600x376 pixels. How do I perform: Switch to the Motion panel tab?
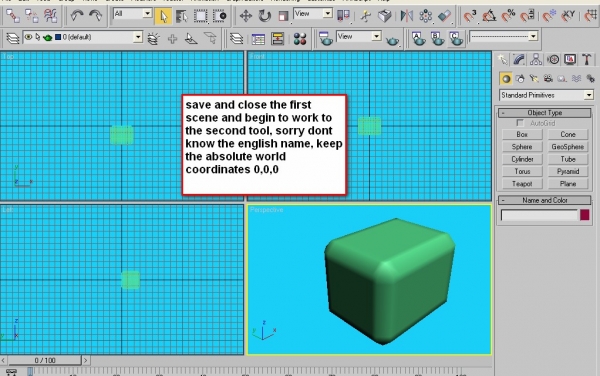[x=553, y=59]
